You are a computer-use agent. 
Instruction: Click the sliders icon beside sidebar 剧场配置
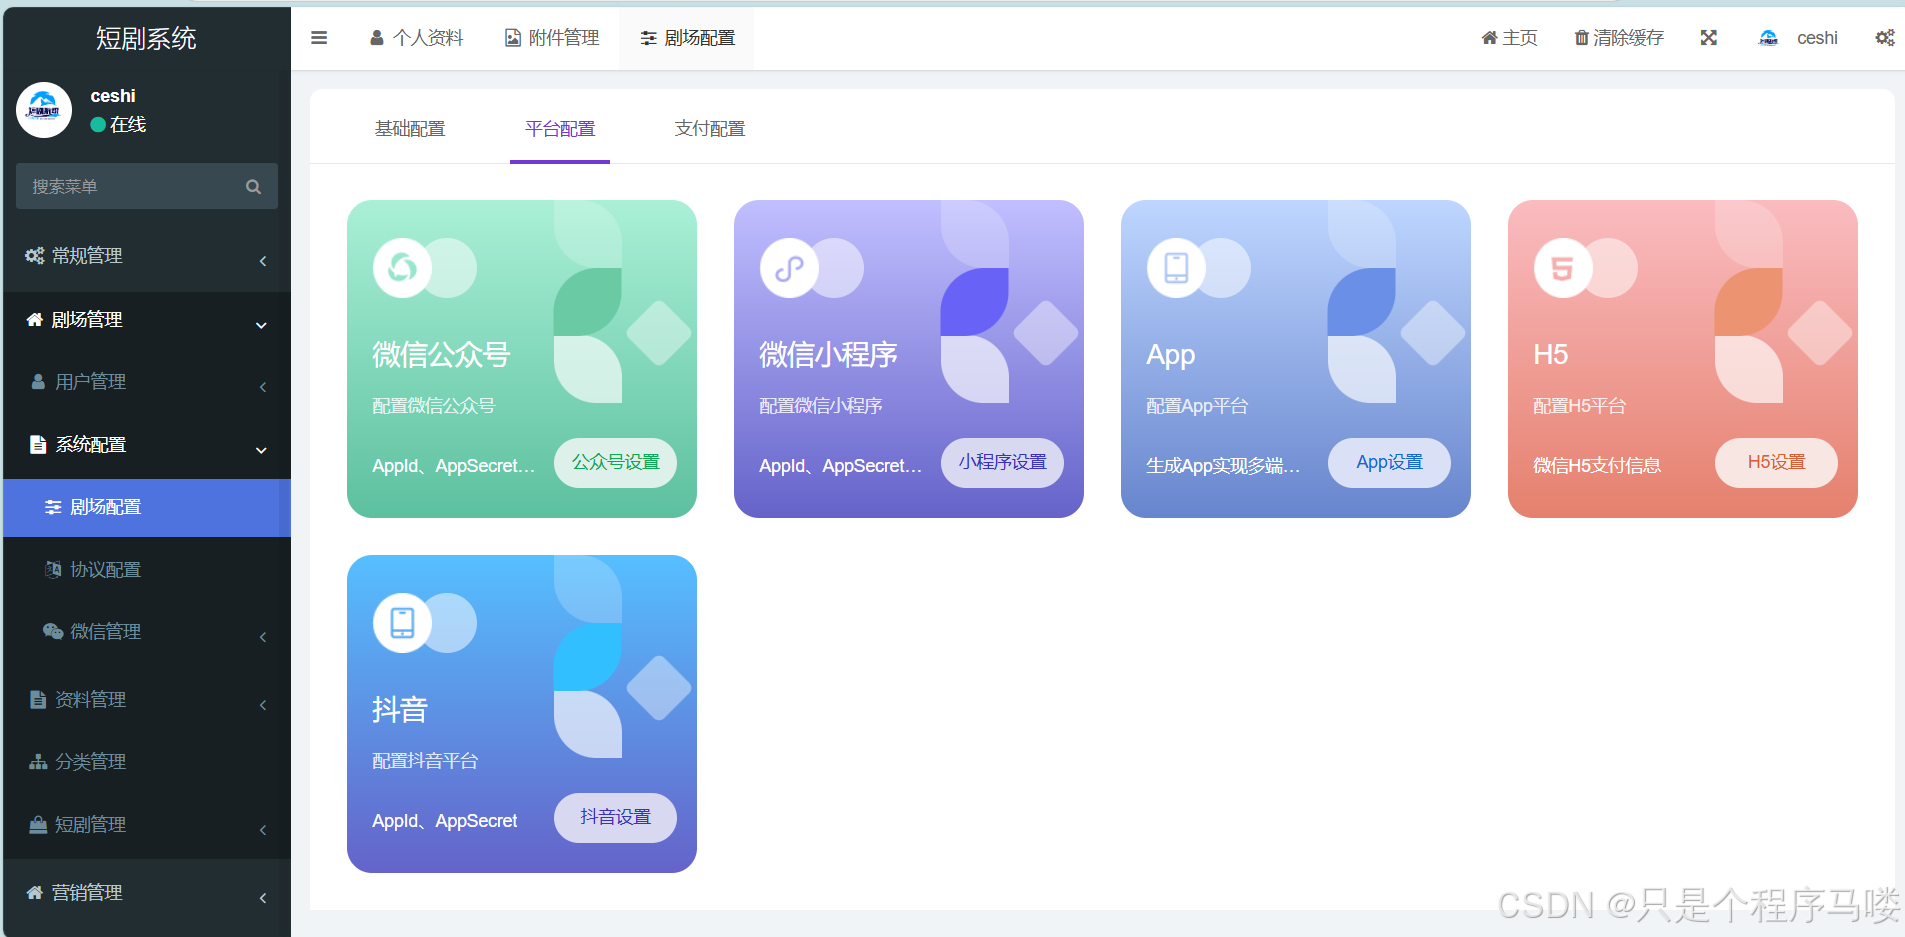pos(53,508)
